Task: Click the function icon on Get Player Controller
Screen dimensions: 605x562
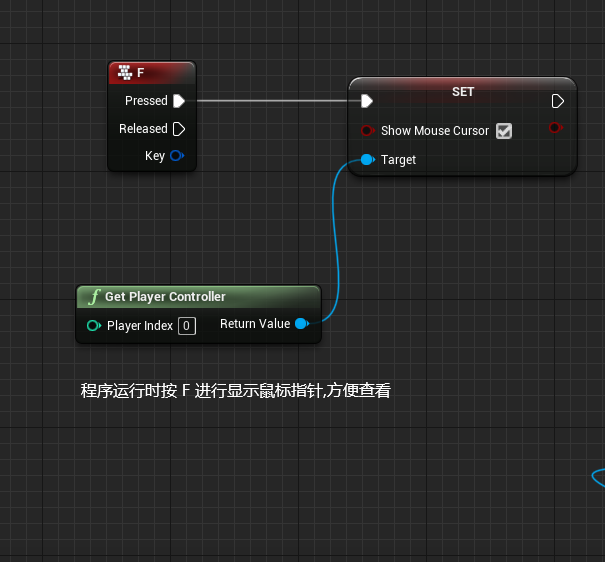Action: (x=95, y=297)
